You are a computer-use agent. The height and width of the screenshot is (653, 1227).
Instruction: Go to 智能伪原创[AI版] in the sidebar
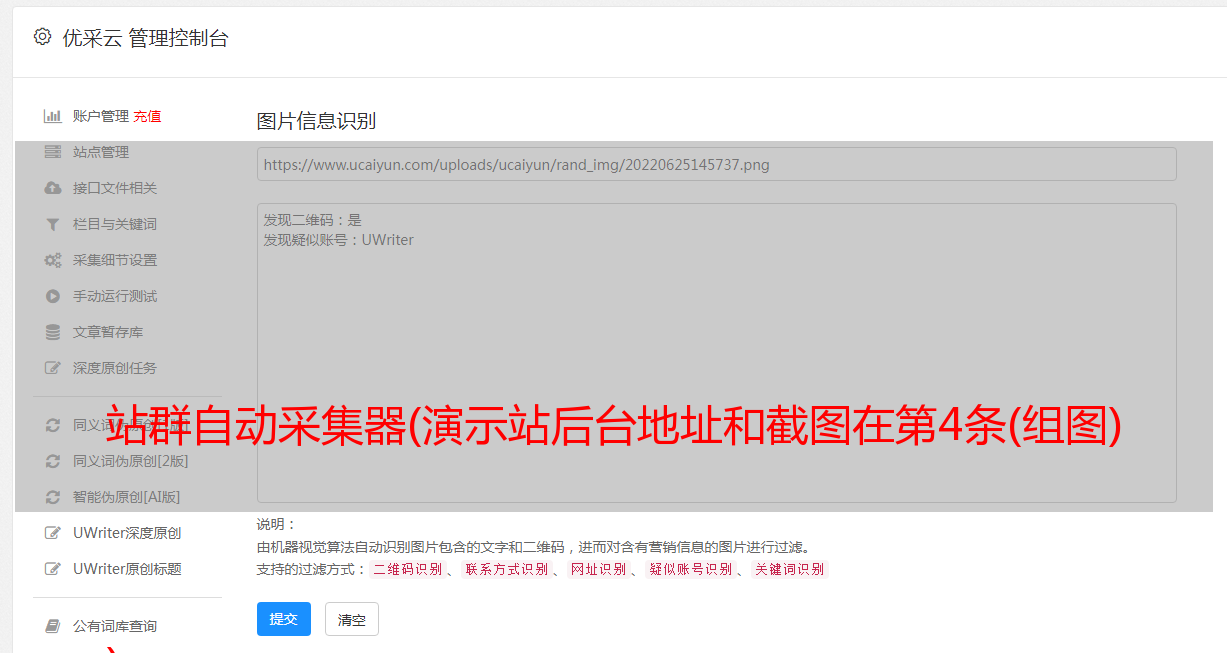pyautogui.click(x=127, y=497)
